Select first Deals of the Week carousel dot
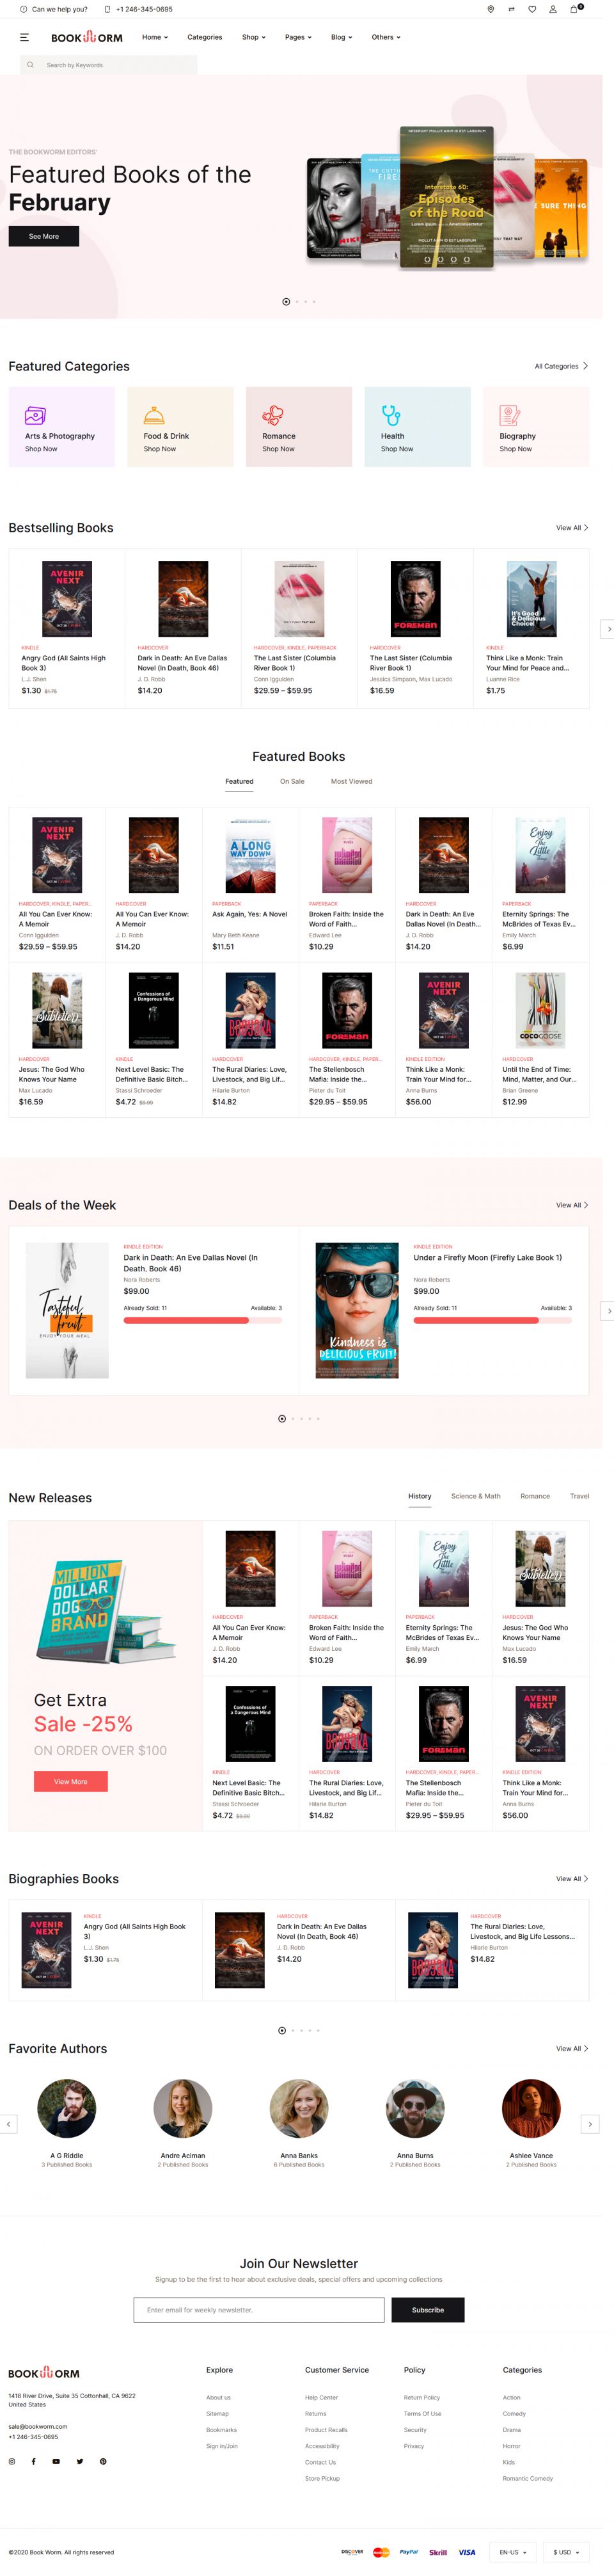614x2576 pixels. pyautogui.click(x=282, y=1418)
